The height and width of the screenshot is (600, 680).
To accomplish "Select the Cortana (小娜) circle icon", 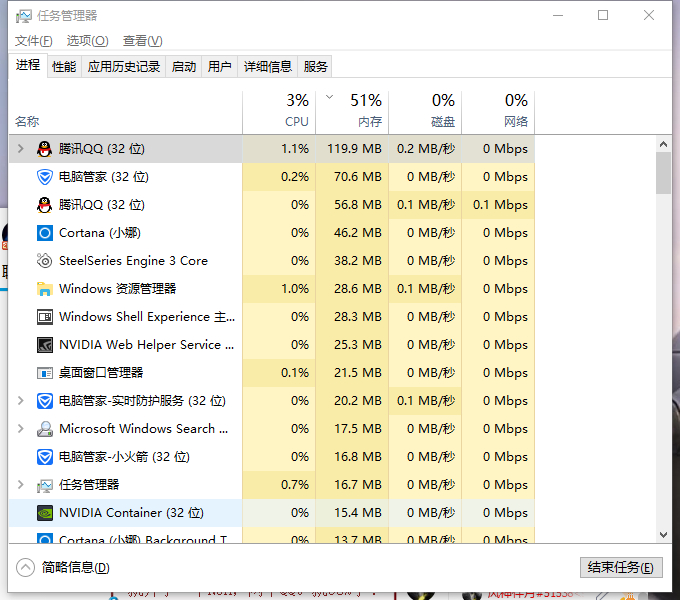I will point(45,233).
